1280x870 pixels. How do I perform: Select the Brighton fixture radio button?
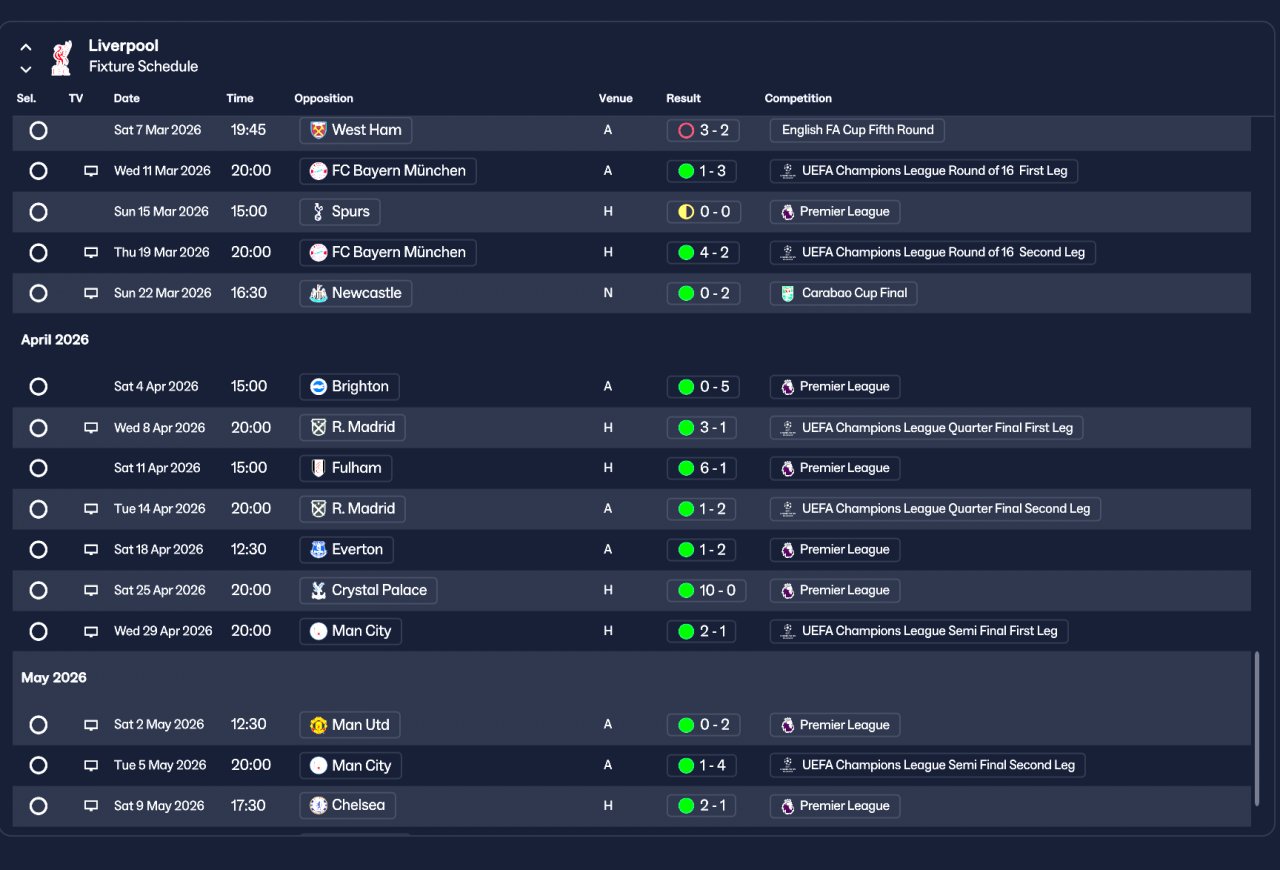point(38,386)
